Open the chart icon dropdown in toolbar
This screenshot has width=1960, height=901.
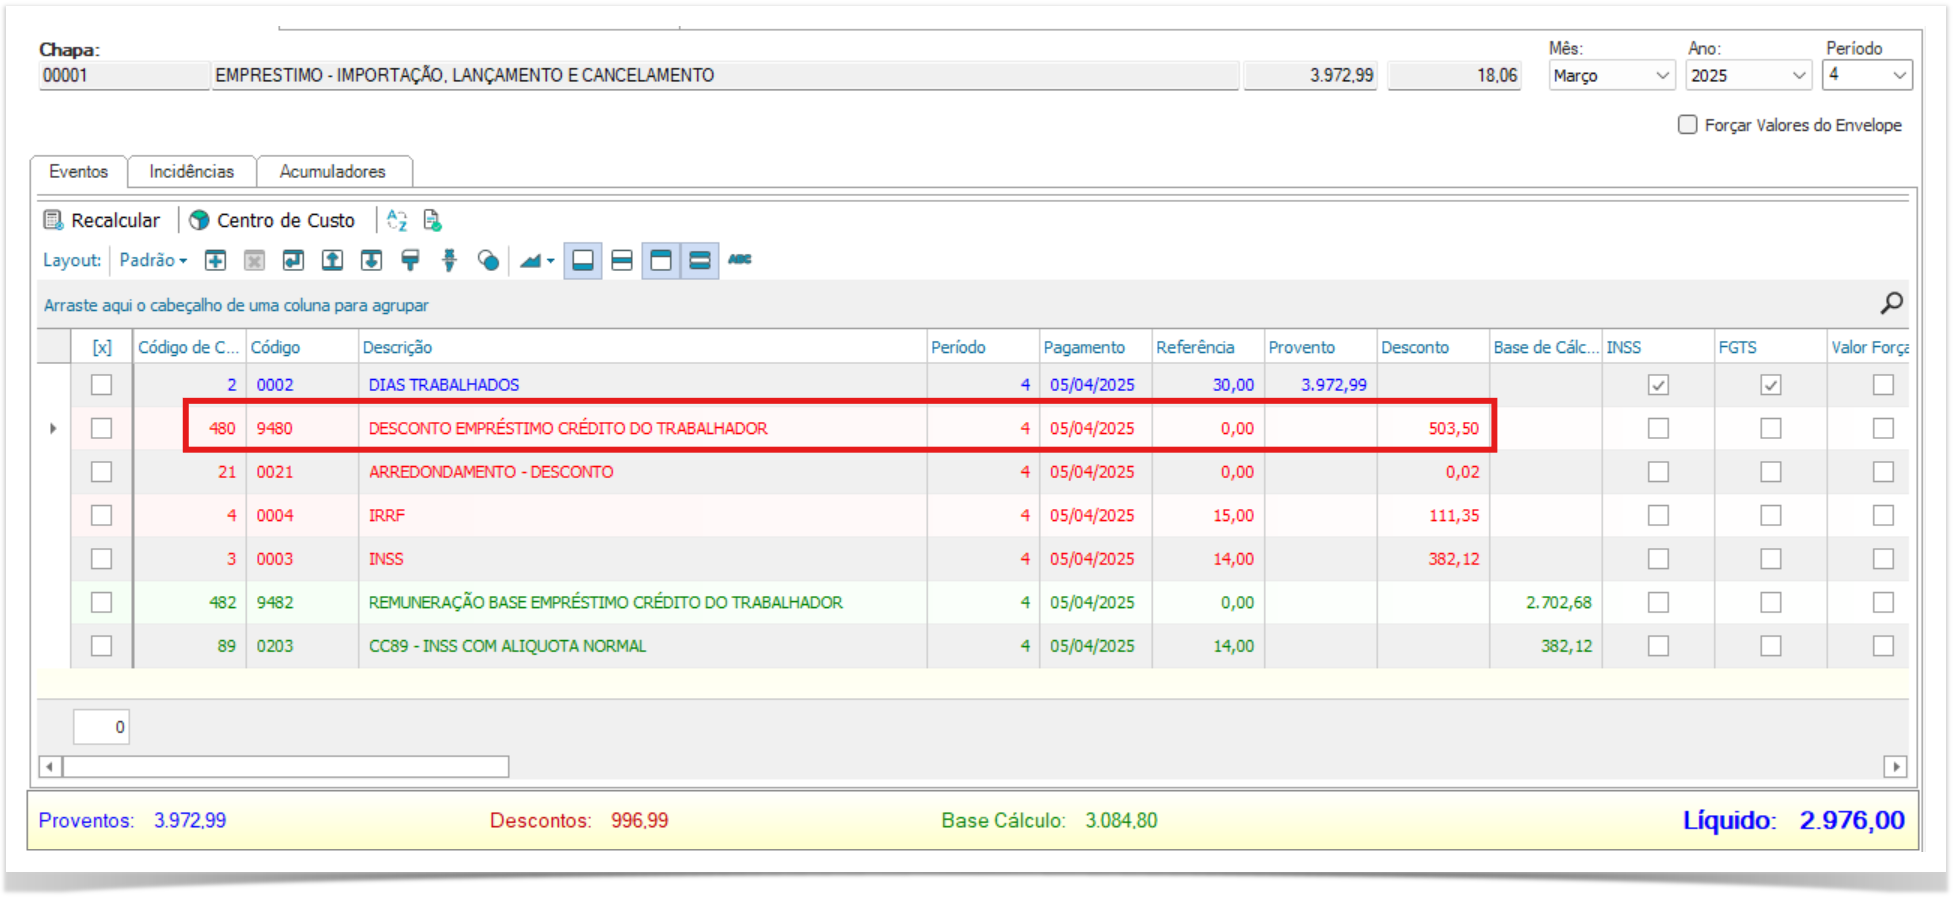click(537, 260)
